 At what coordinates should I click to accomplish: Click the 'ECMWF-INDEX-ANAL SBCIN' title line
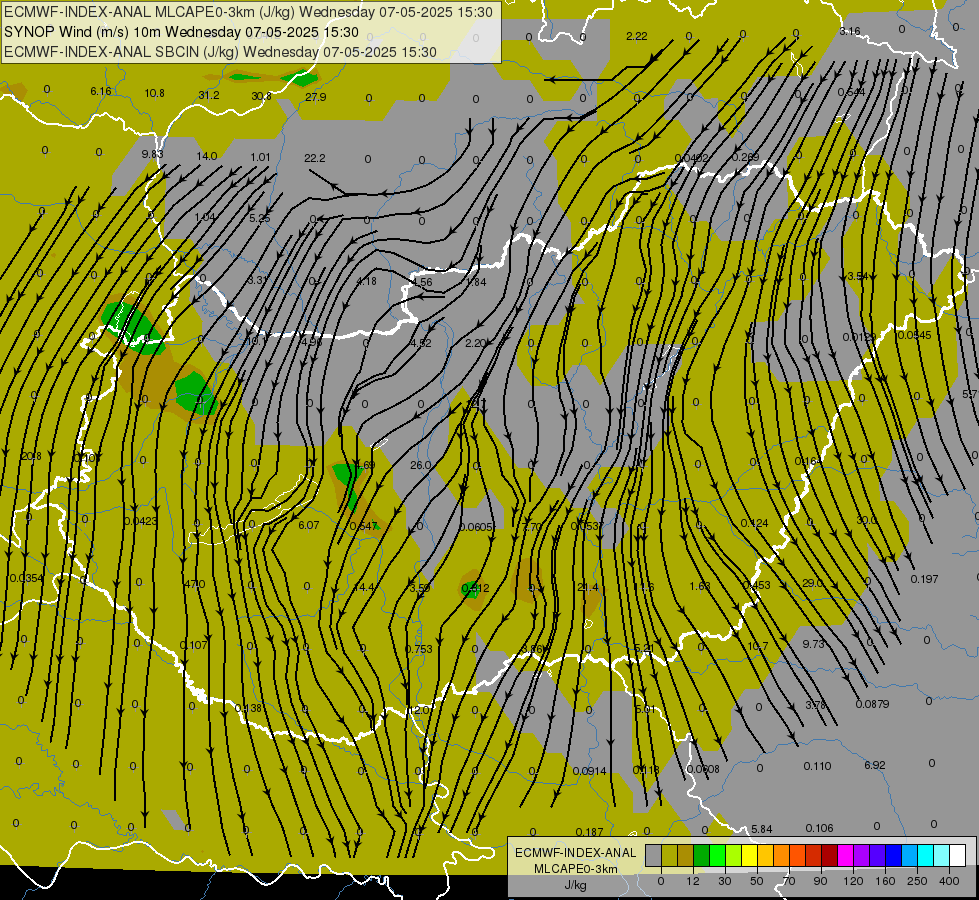pyautogui.click(x=220, y=52)
